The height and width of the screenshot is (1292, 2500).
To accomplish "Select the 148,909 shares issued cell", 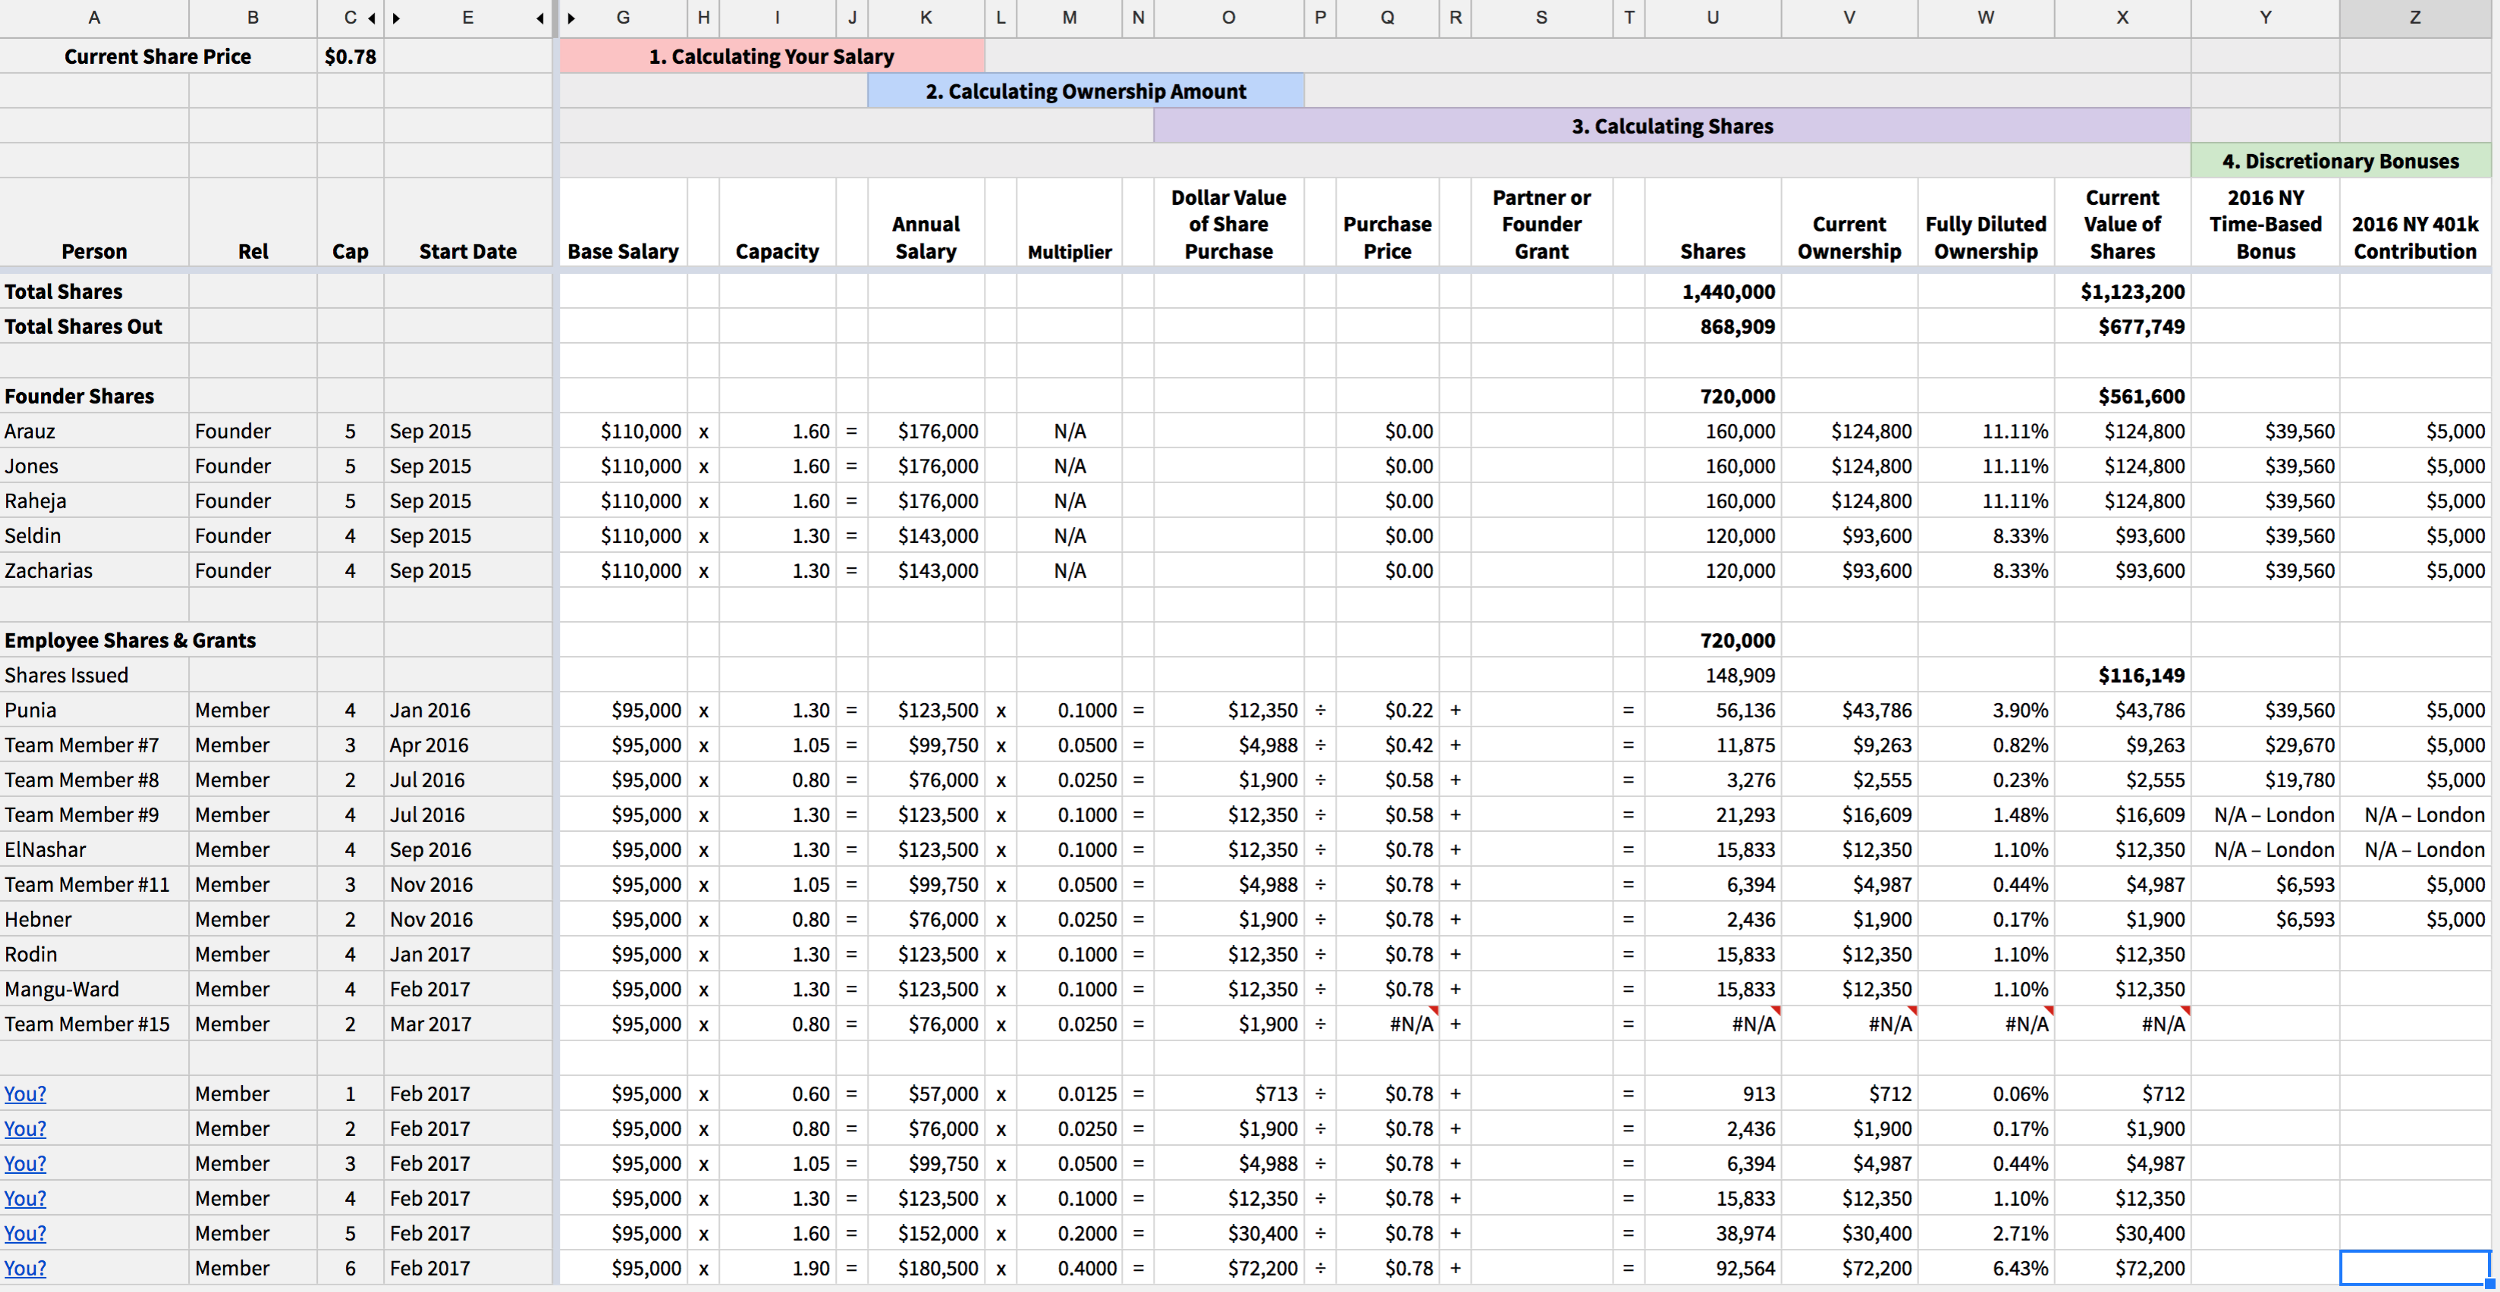I will (x=1713, y=675).
